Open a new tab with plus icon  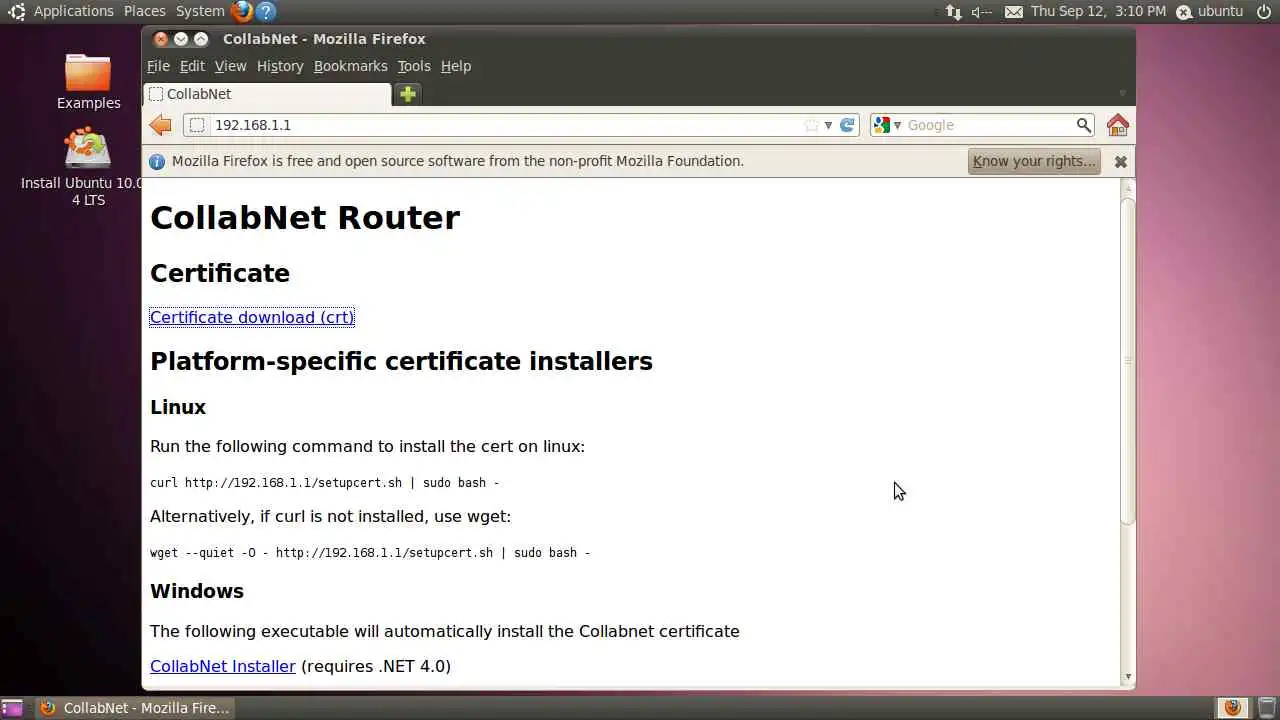click(407, 94)
